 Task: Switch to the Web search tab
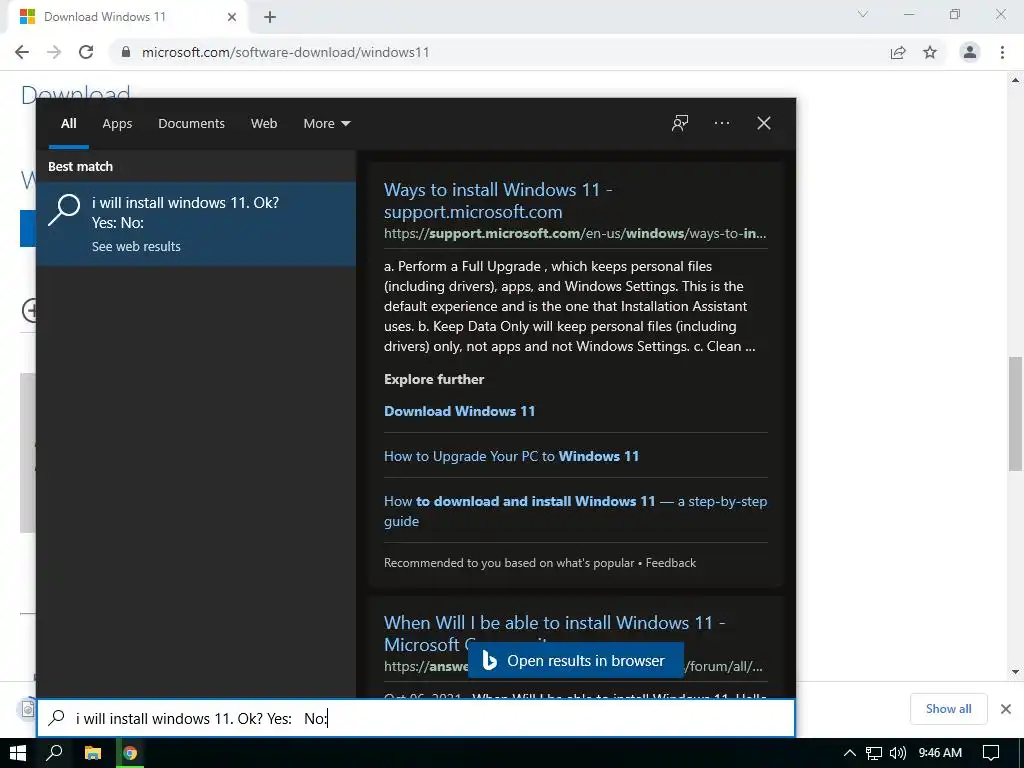point(264,123)
